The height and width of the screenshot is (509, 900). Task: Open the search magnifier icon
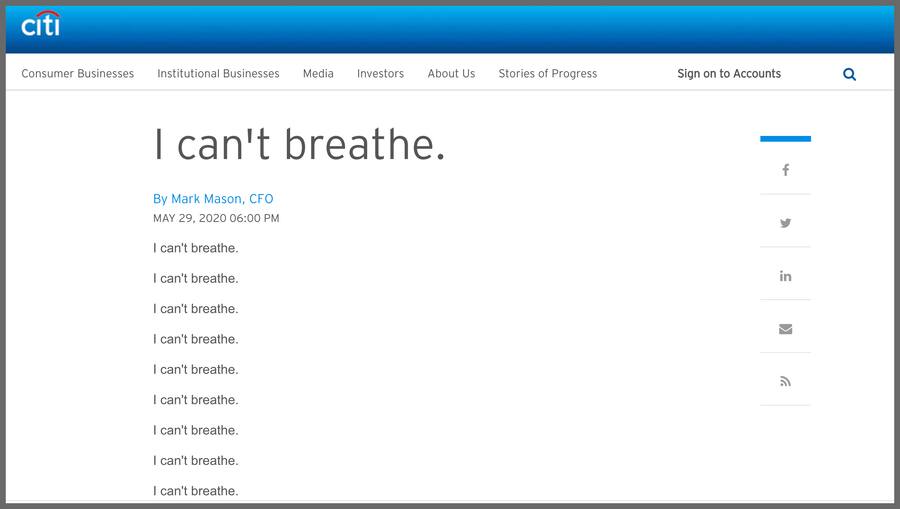point(849,74)
